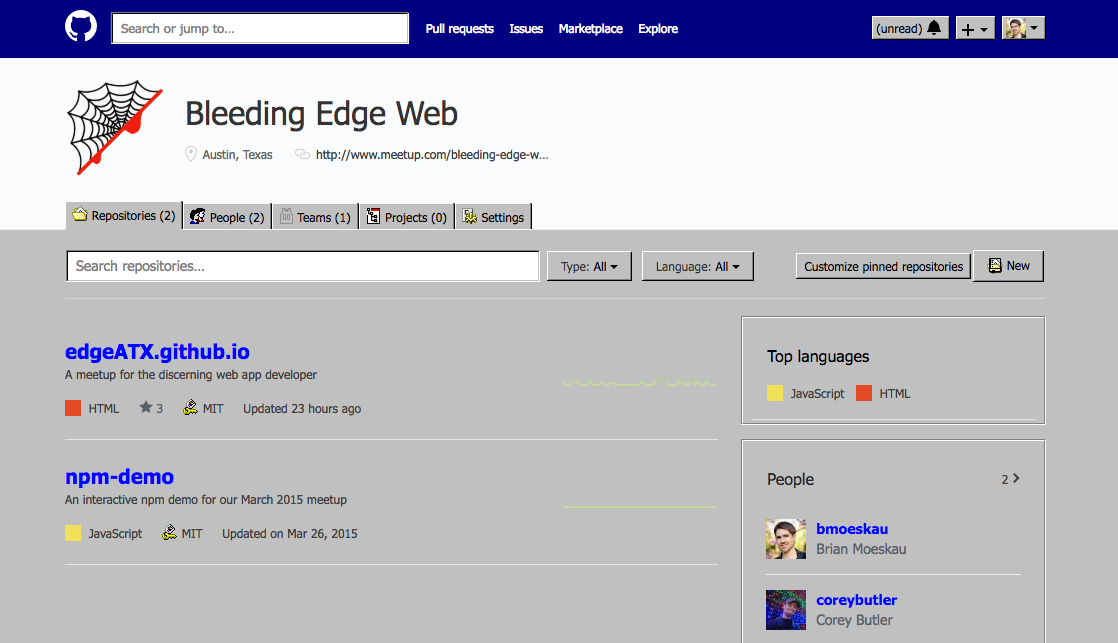Click the activity graph for edgeATX.github.io
The width and height of the screenshot is (1118, 643).
point(639,382)
